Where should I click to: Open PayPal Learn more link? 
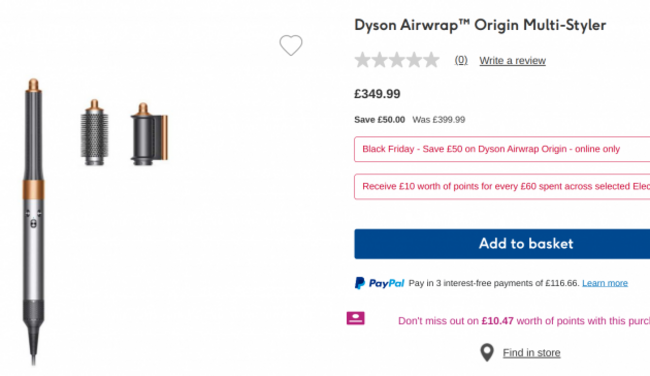[605, 283]
